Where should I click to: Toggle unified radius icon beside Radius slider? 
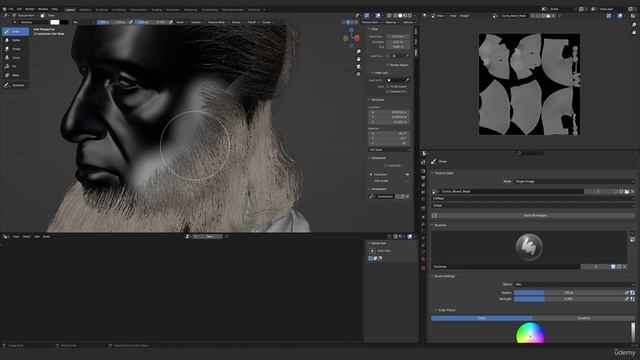coord(632,293)
